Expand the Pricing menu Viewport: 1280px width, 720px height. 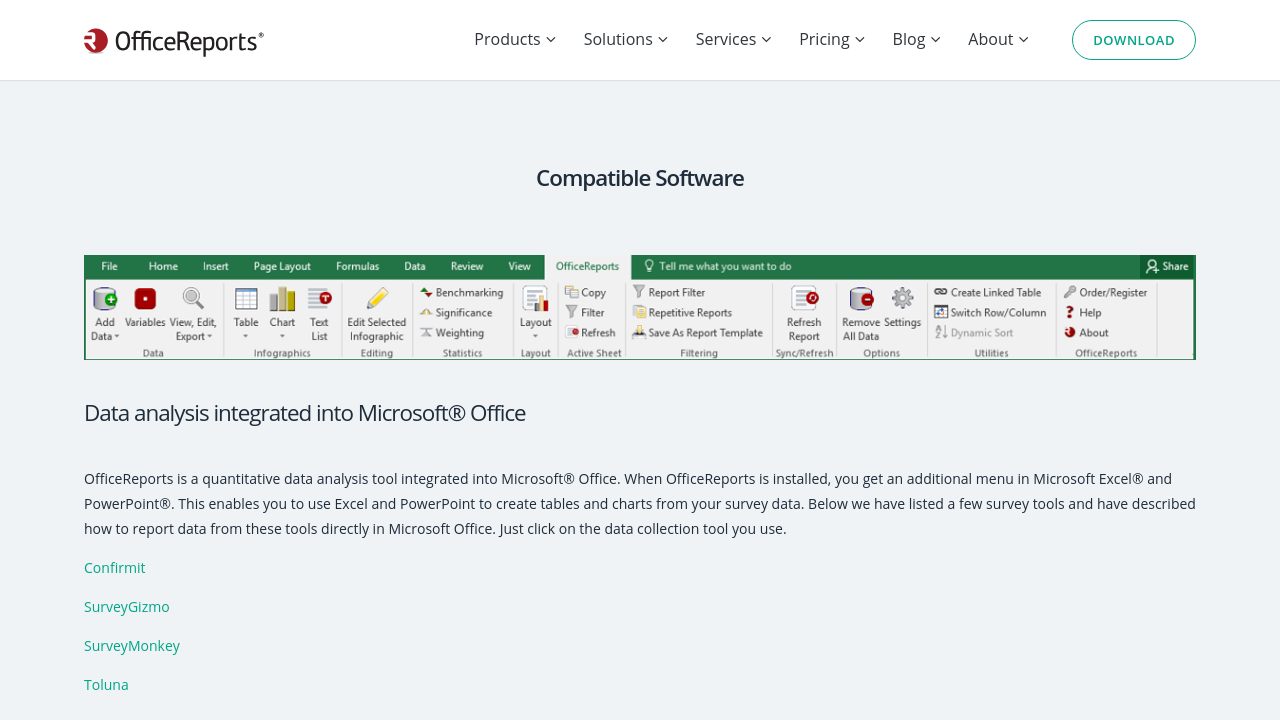click(831, 39)
